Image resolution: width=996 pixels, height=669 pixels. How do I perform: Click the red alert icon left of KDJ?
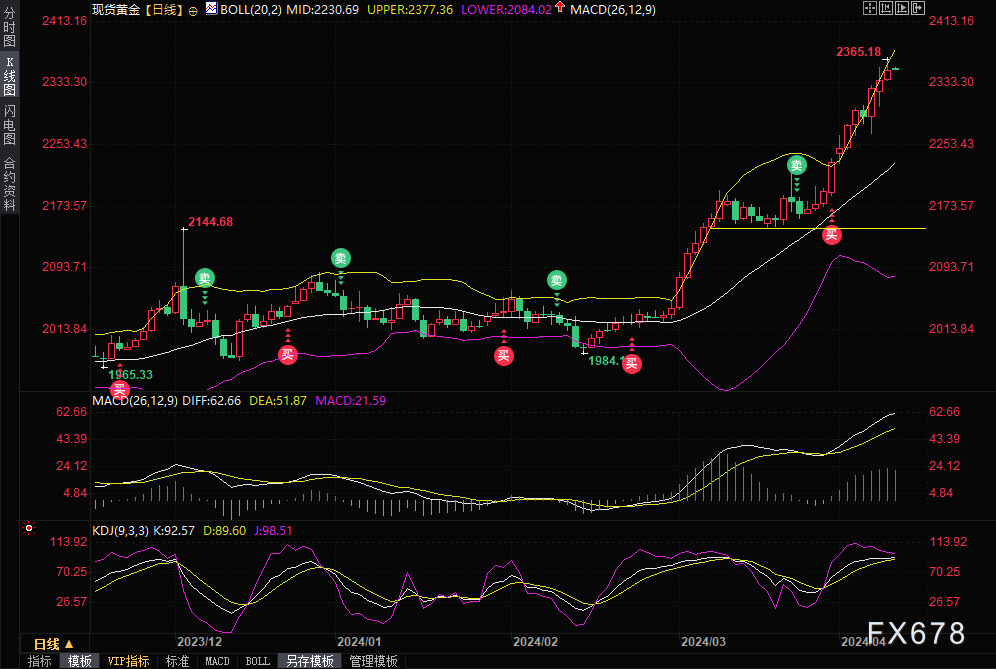(x=29, y=528)
